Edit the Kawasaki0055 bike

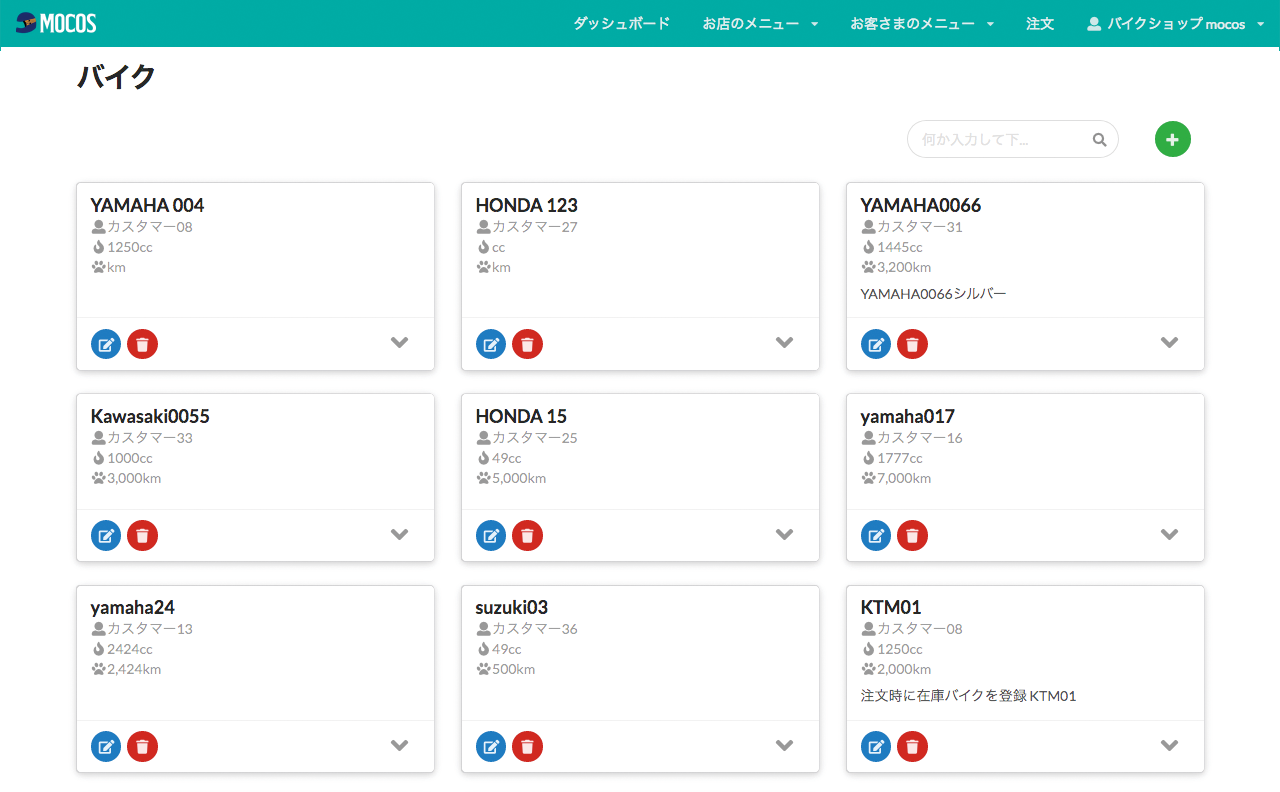click(x=106, y=535)
